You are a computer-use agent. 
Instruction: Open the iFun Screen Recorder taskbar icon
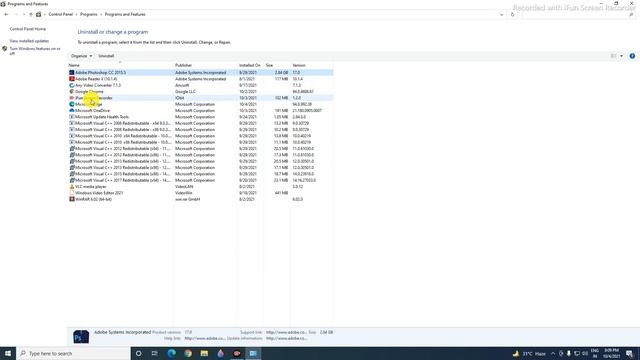pyautogui.click(x=237, y=353)
